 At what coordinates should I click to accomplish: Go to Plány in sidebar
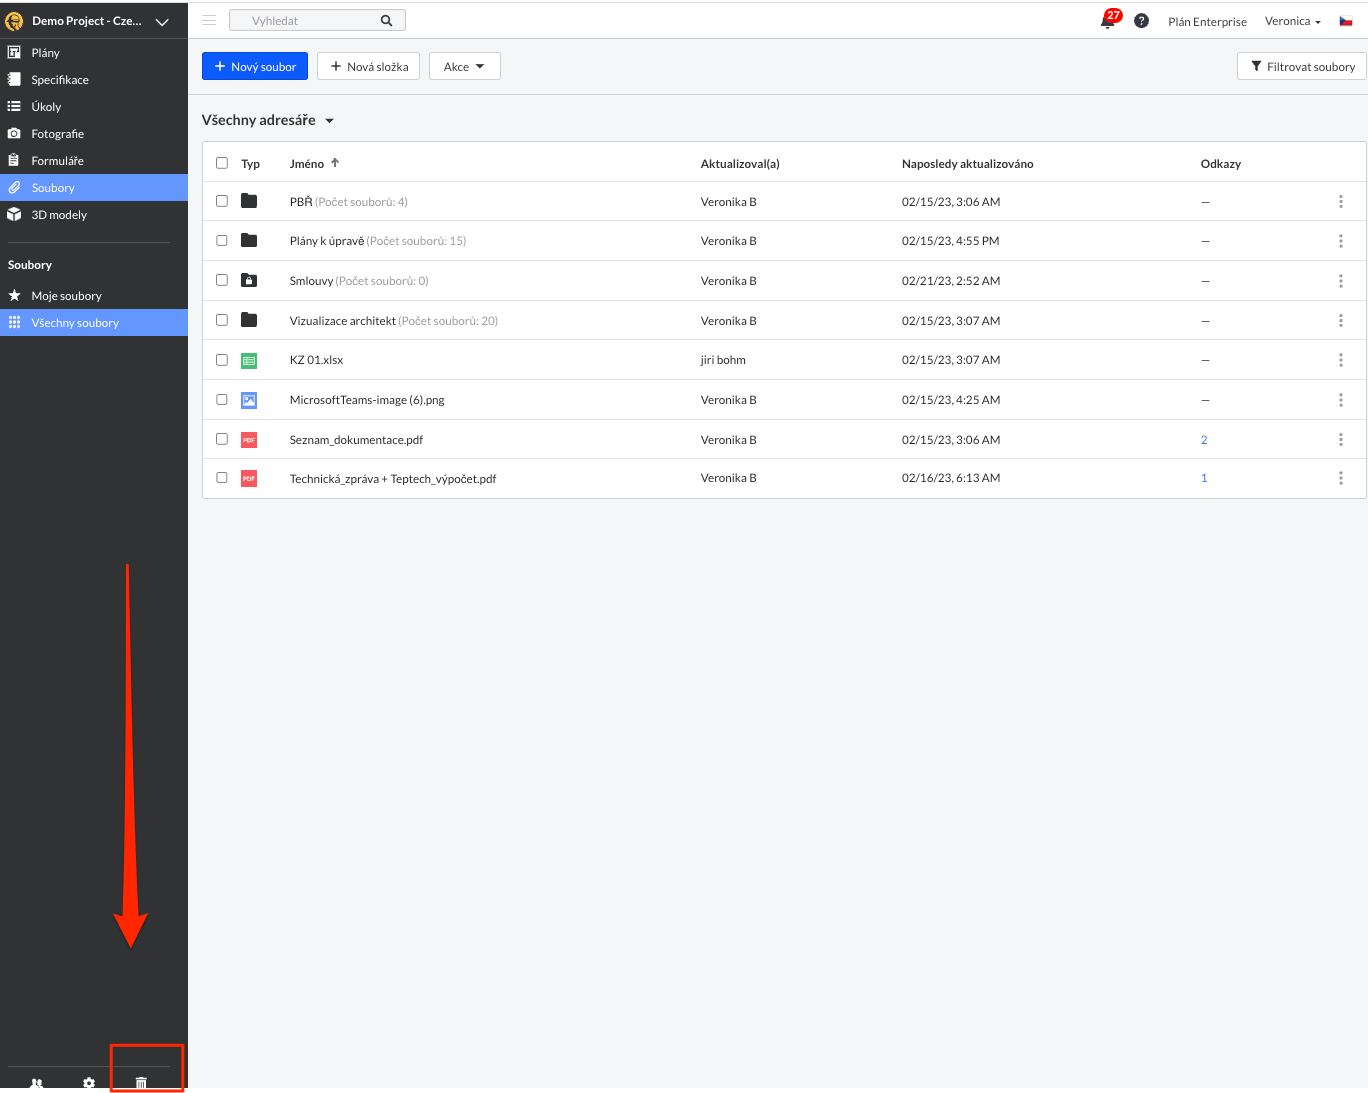45,53
